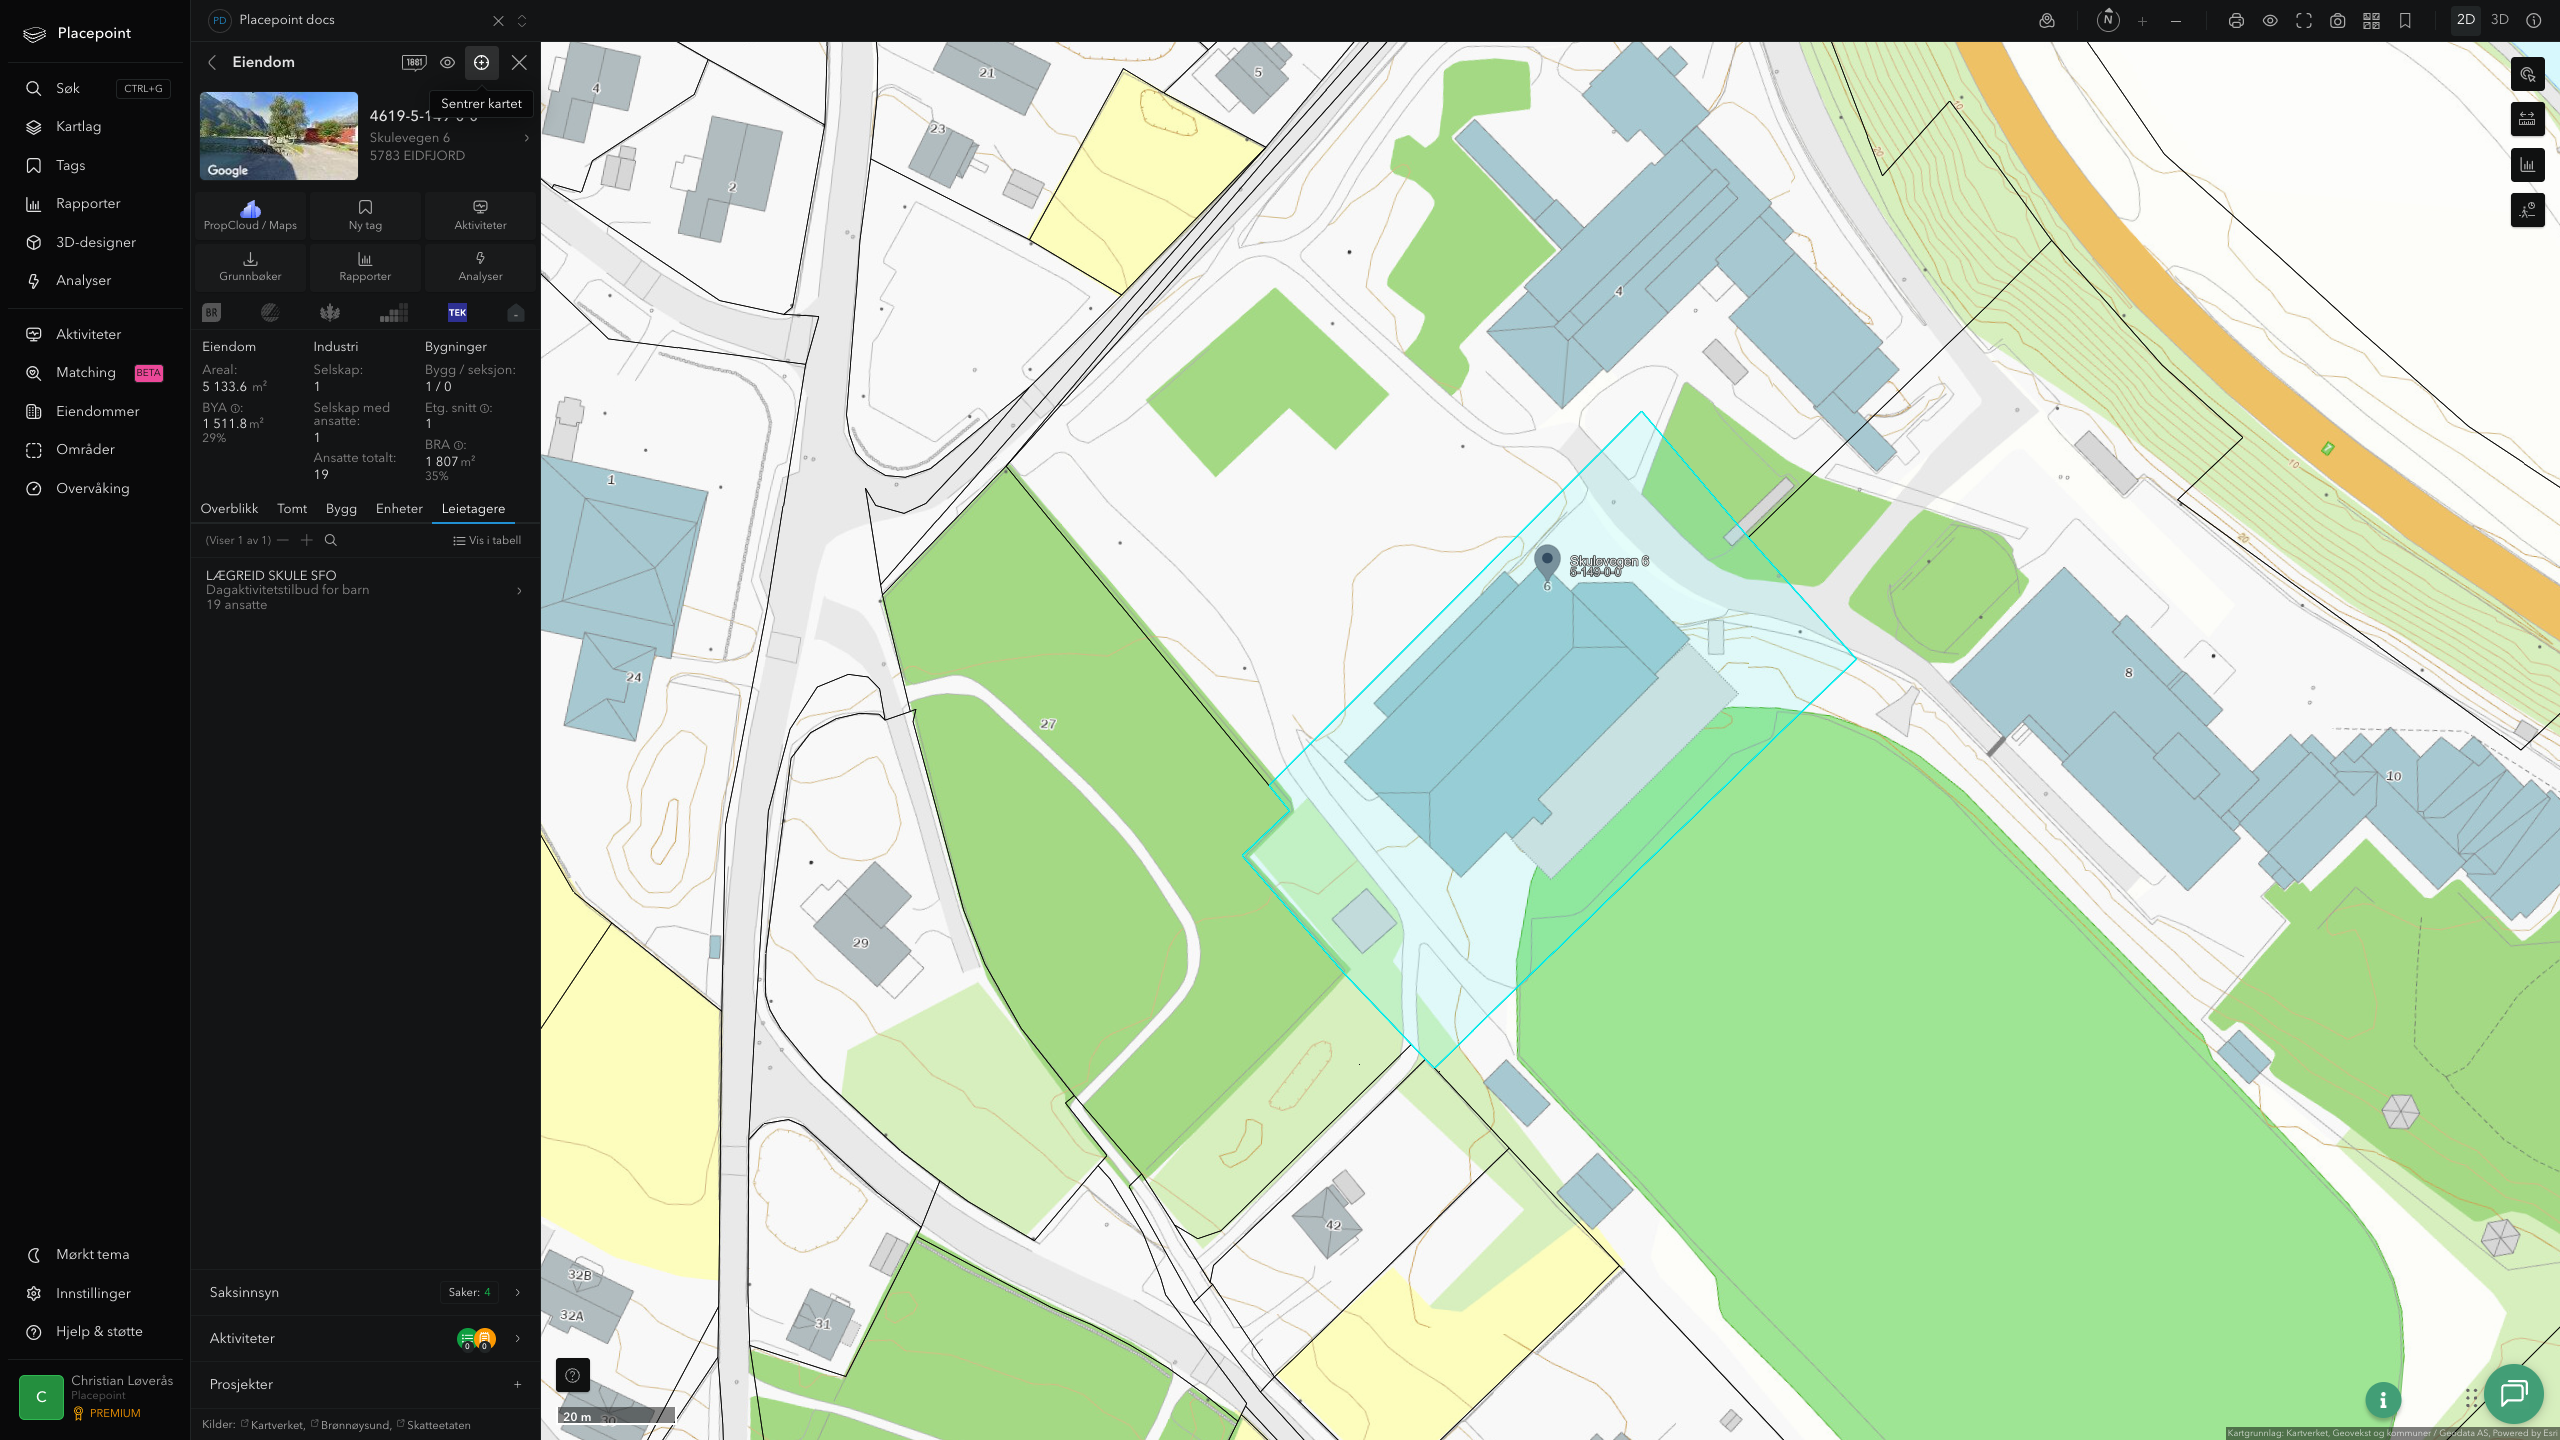Click Vis i tabell button

(x=487, y=540)
